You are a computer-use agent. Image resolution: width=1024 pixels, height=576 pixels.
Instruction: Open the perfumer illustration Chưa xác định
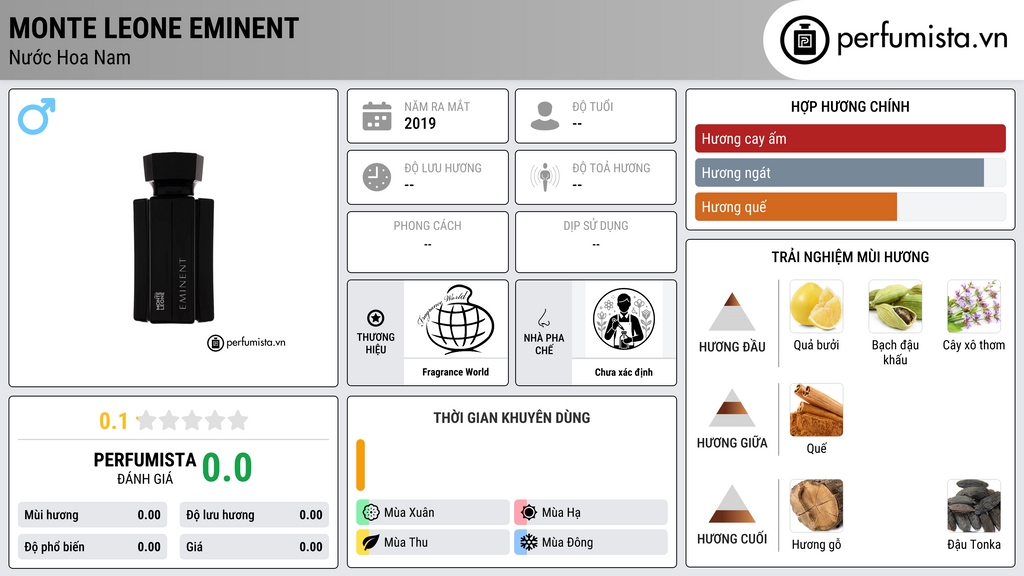pyautogui.click(x=624, y=319)
